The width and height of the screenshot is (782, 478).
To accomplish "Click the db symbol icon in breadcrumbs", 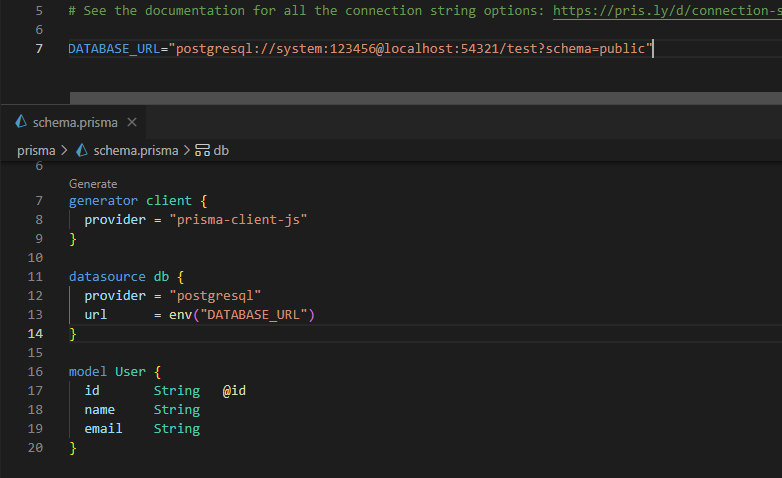I will pos(202,150).
